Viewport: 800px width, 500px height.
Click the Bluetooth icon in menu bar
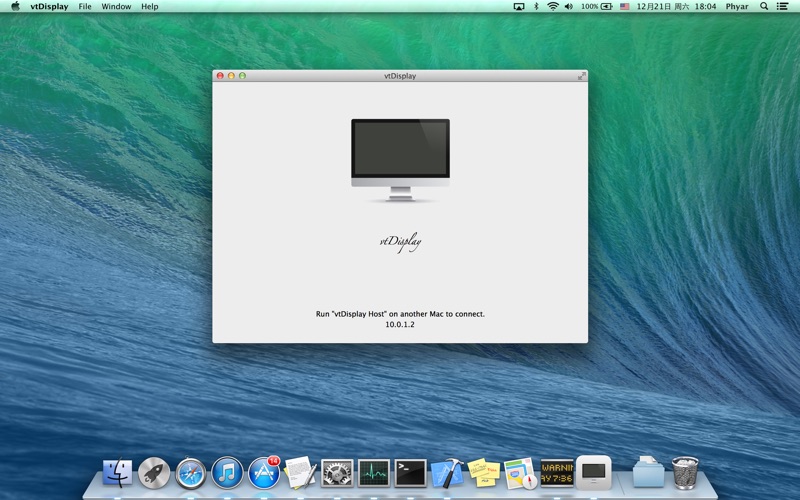tap(536, 7)
